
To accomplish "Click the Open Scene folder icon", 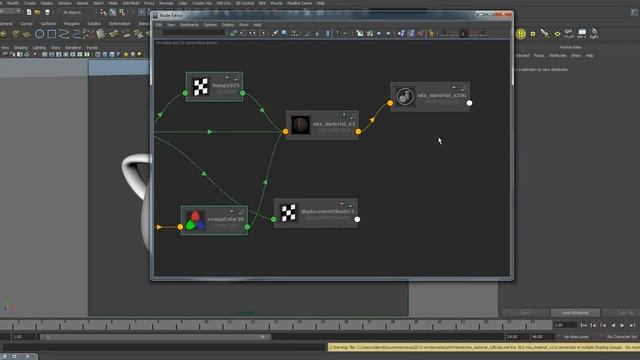I will tap(38, 12).
